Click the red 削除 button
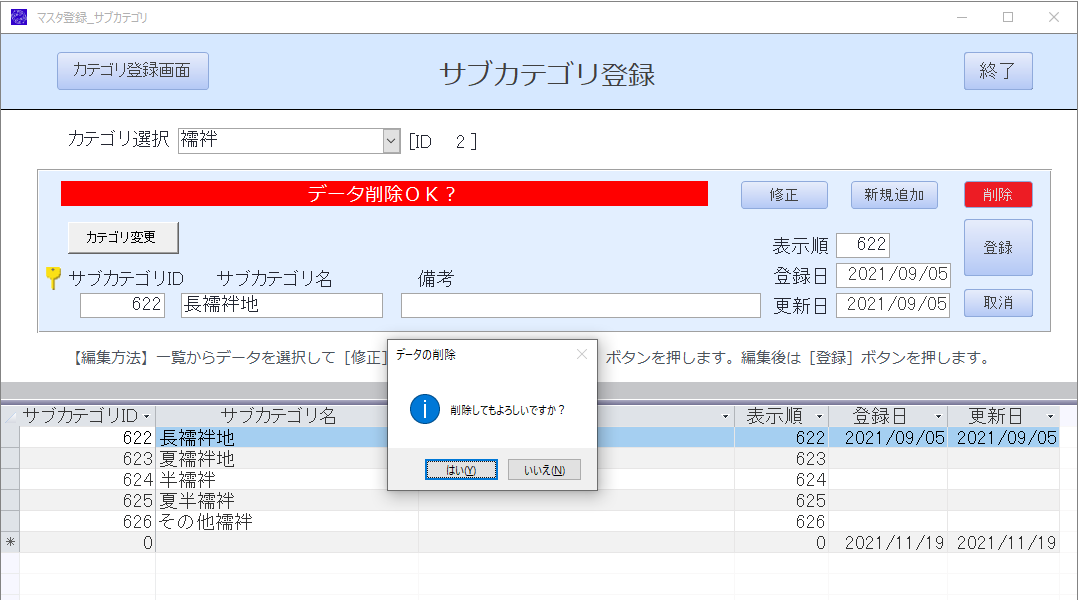Screen dimensions: 1078x600 click(x=998, y=195)
